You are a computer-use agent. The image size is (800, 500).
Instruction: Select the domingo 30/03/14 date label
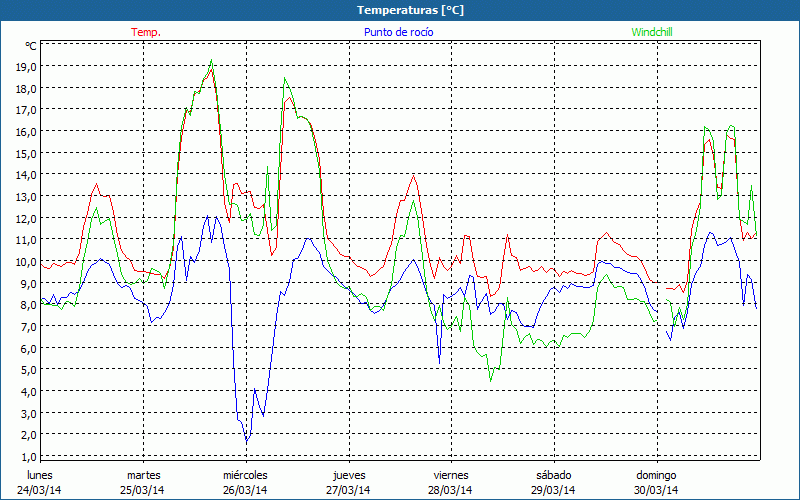tap(656, 482)
